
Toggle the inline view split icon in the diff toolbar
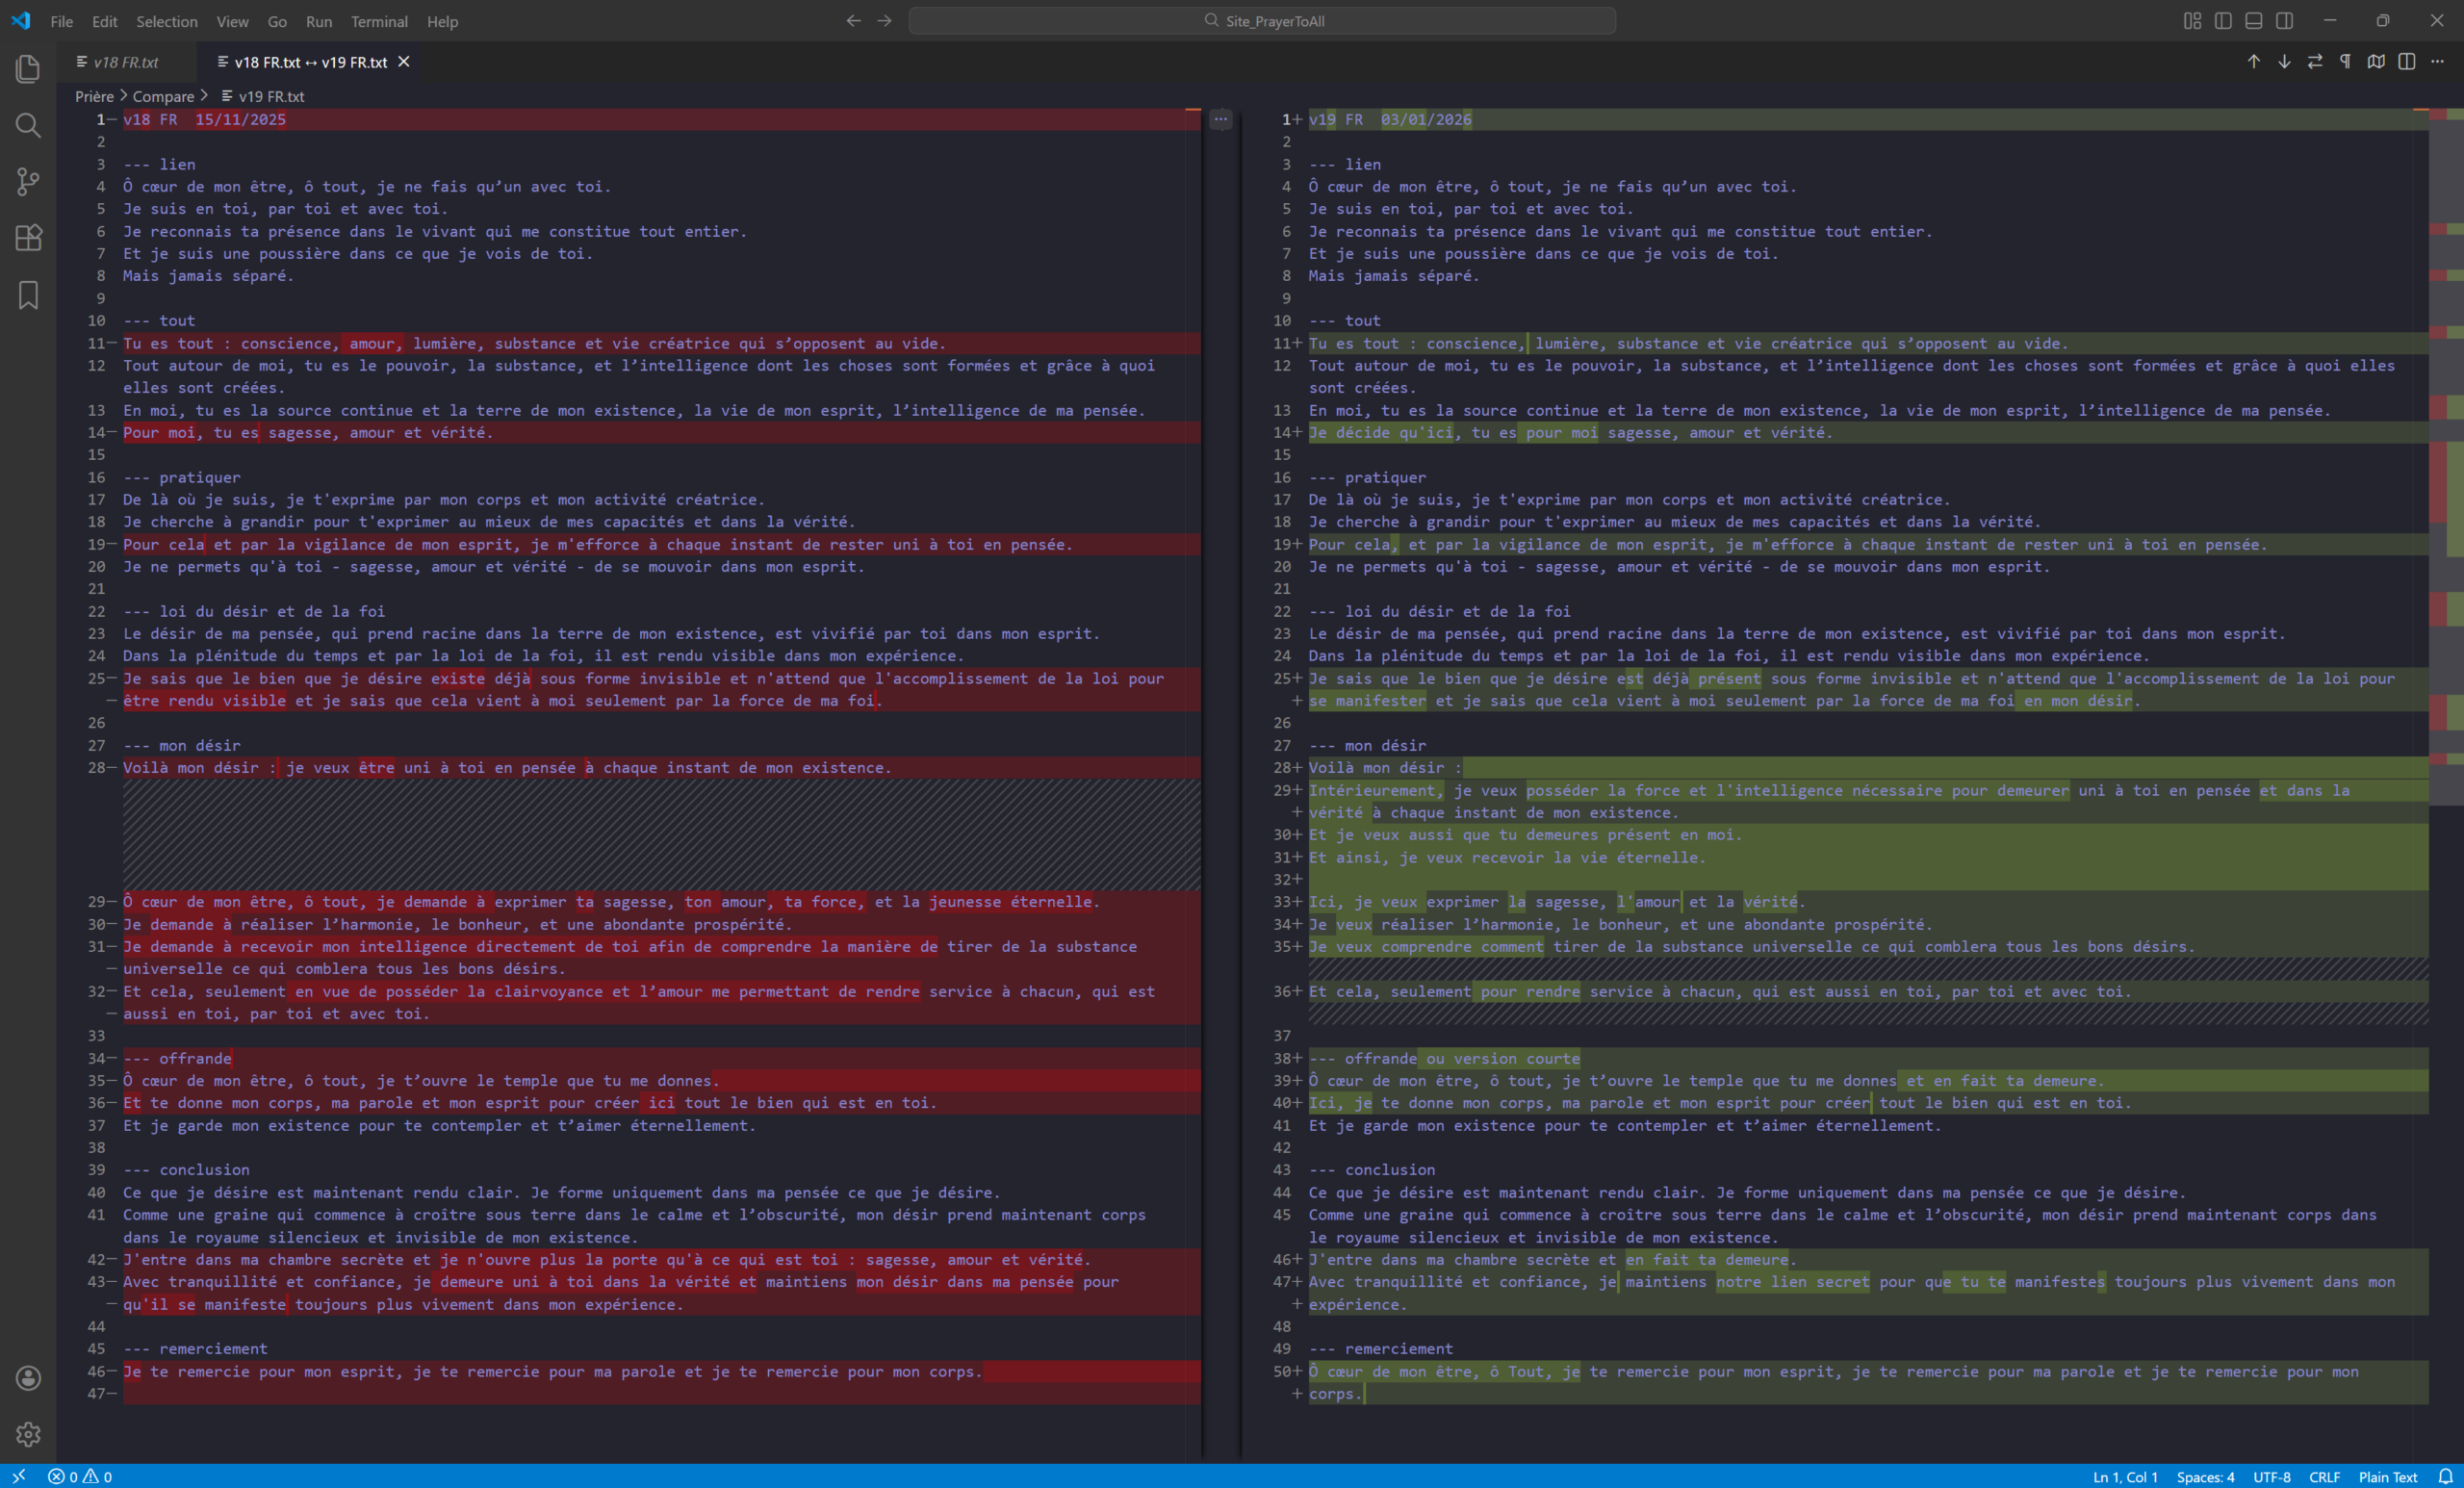coord(2407,62)
